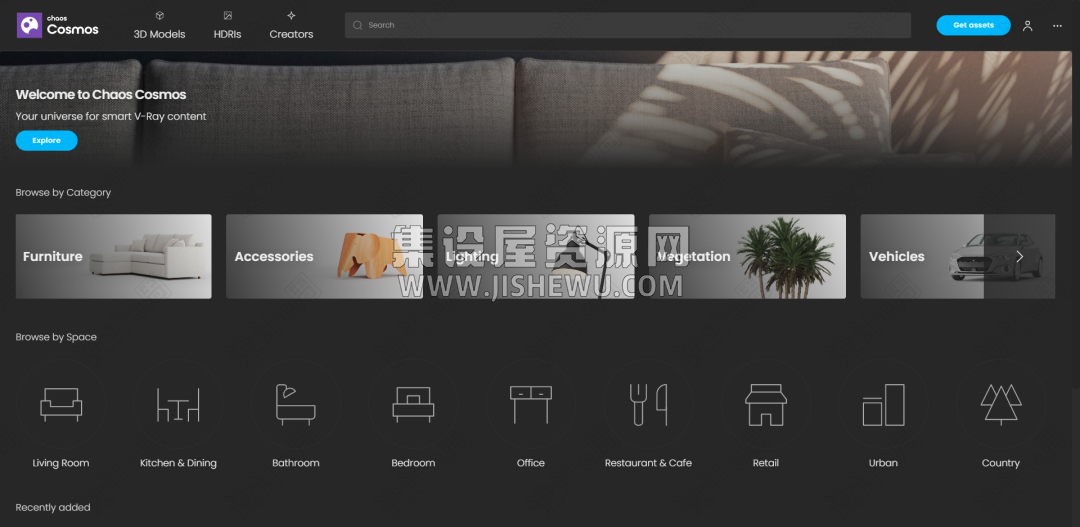
Task: Click the sparkle icon above Creators
Action: pos(291,15)
